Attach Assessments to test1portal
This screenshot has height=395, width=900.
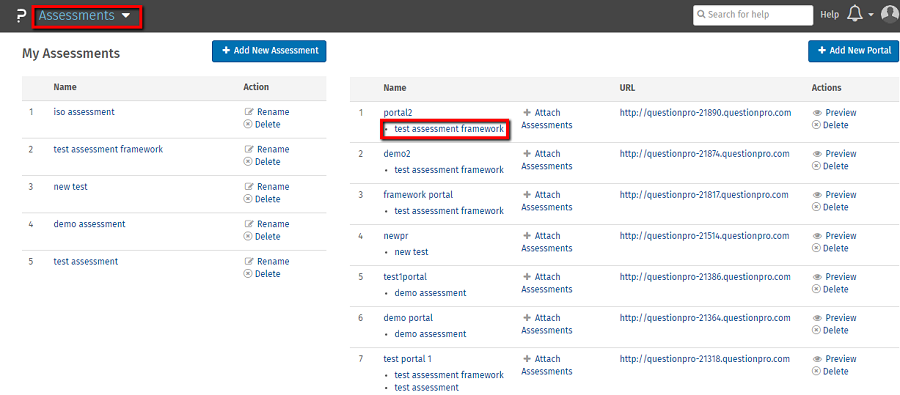pyautogui.click(x=546, y=283)
